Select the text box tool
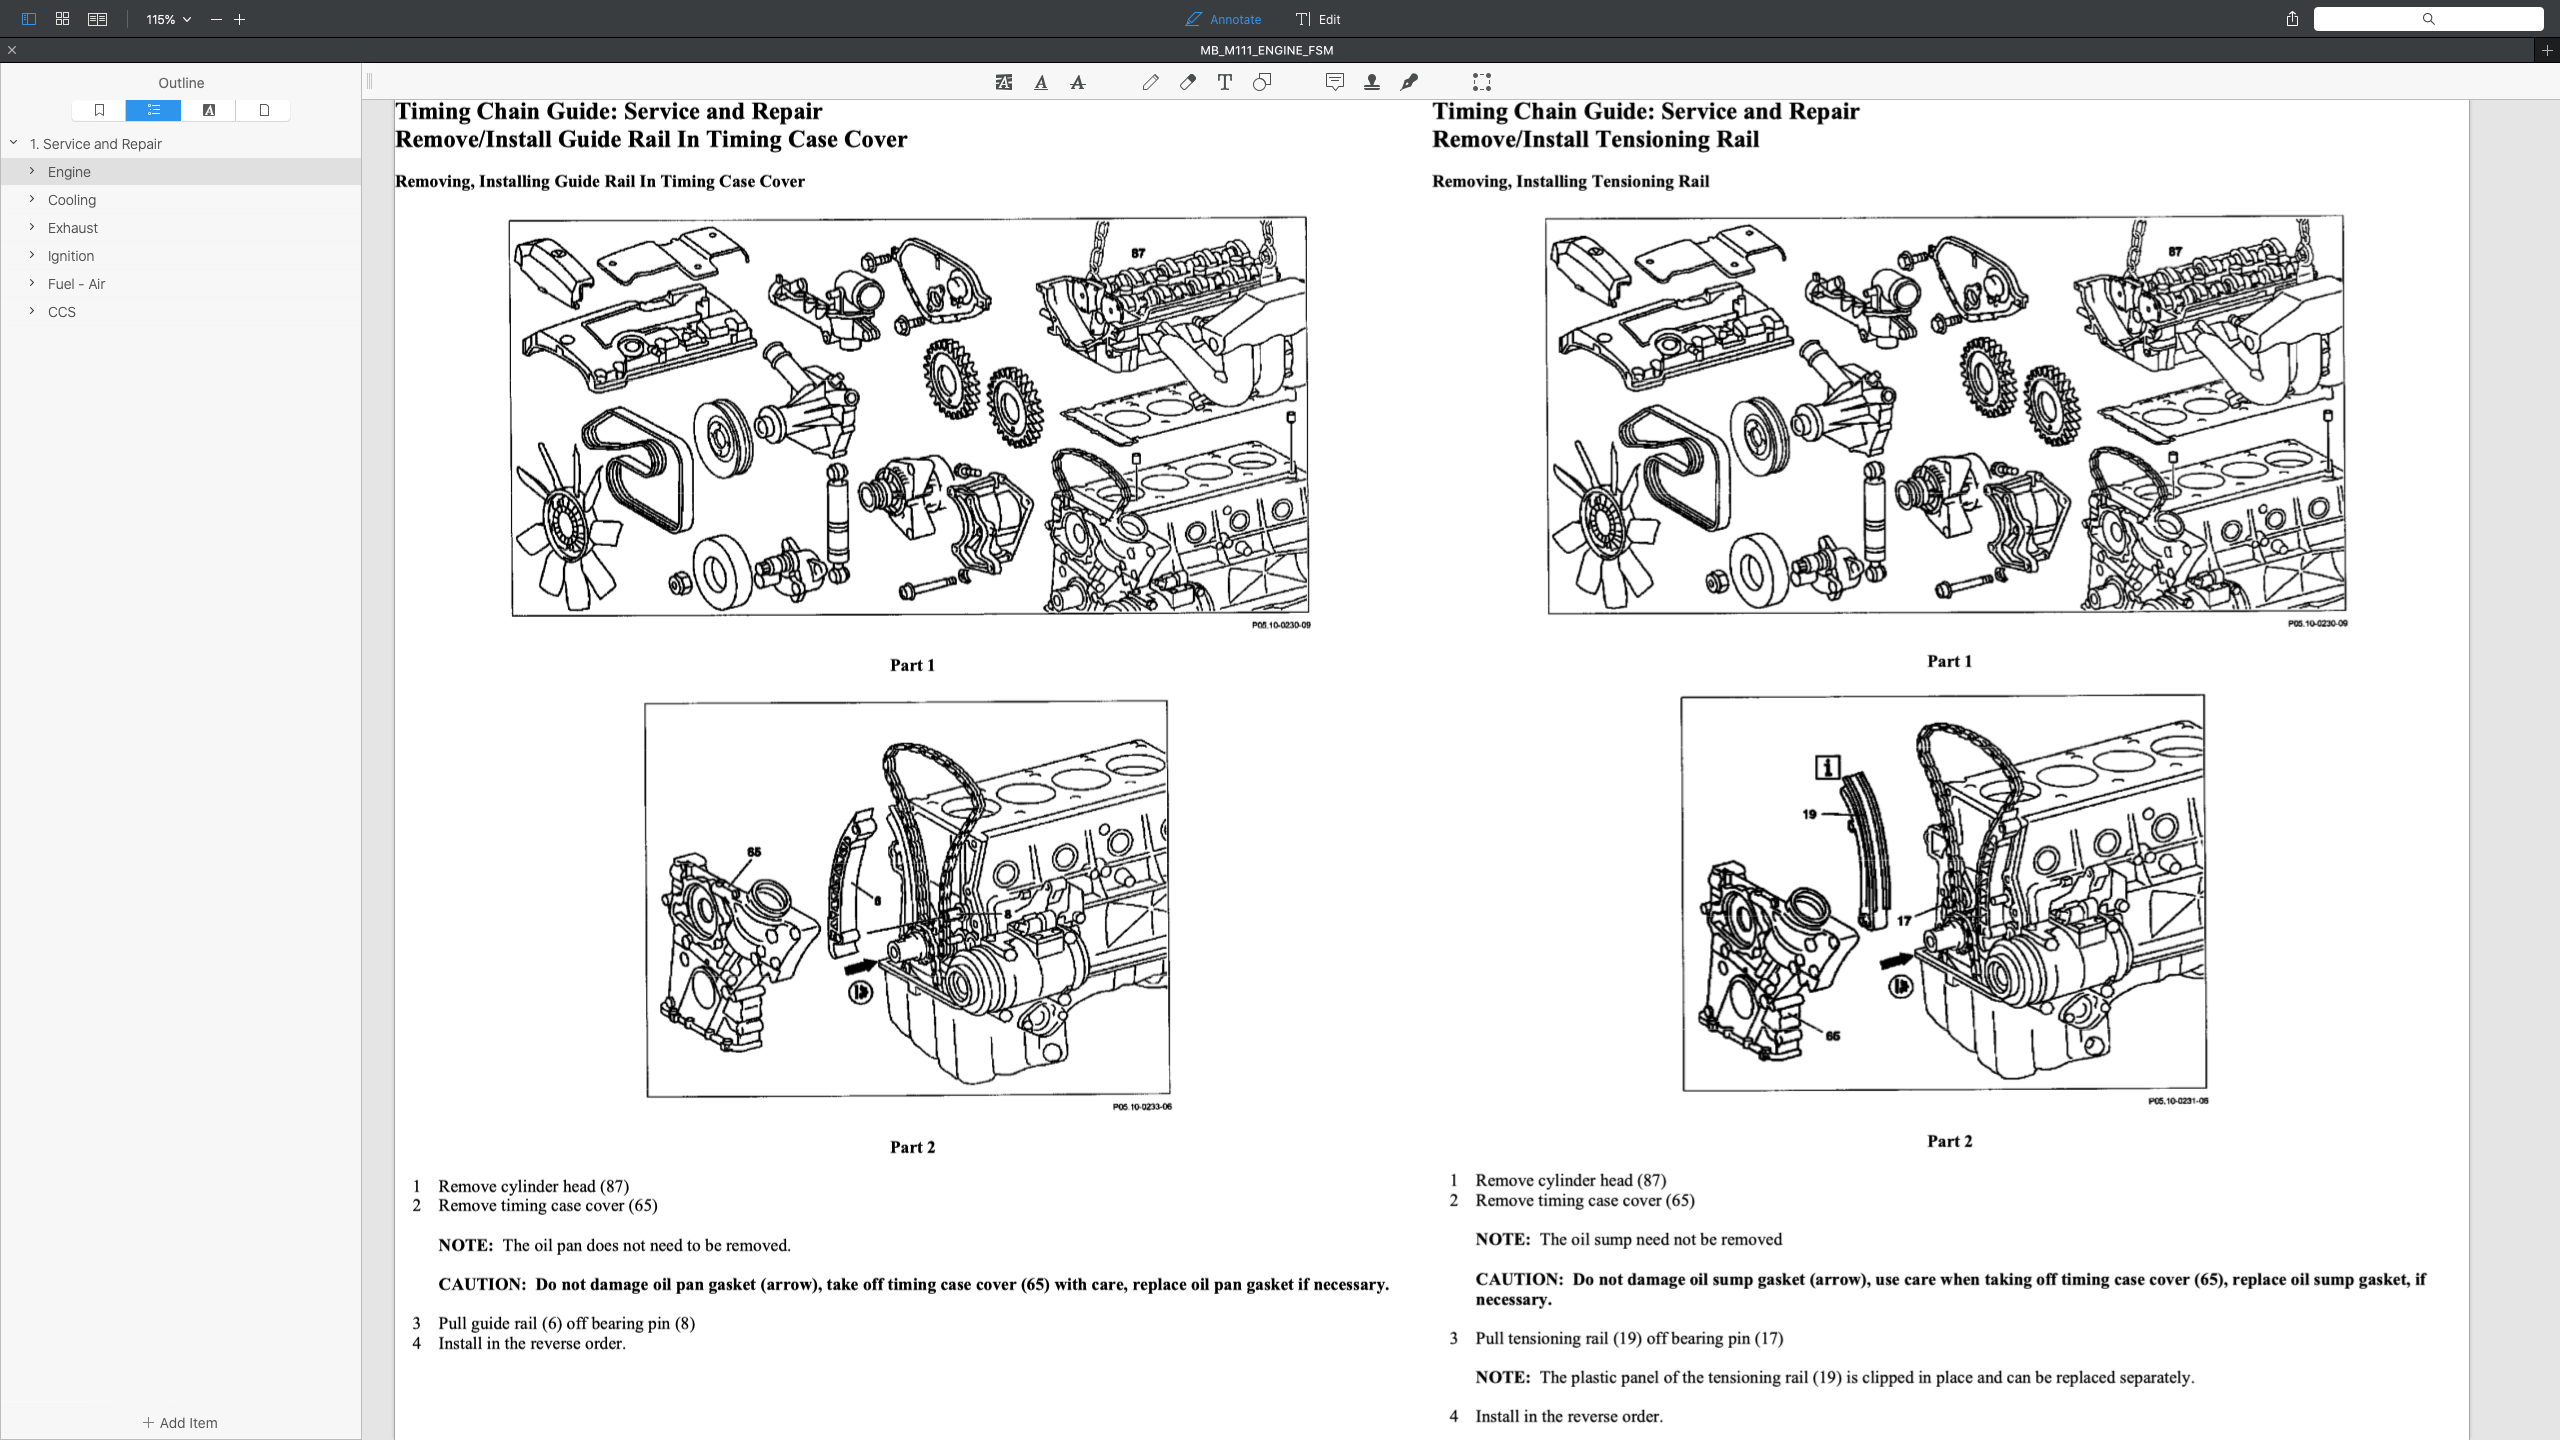2560x1440 pixels. [x=1225, y=82]
